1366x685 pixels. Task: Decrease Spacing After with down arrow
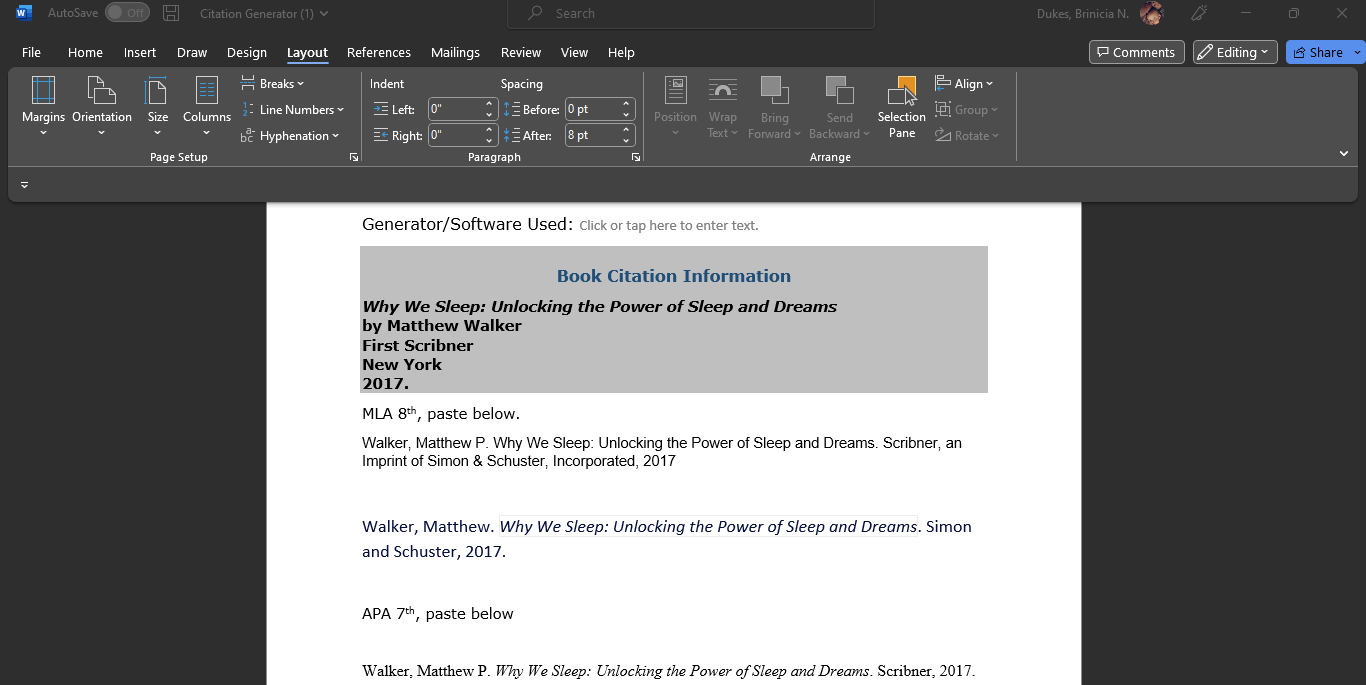point(627,141)
